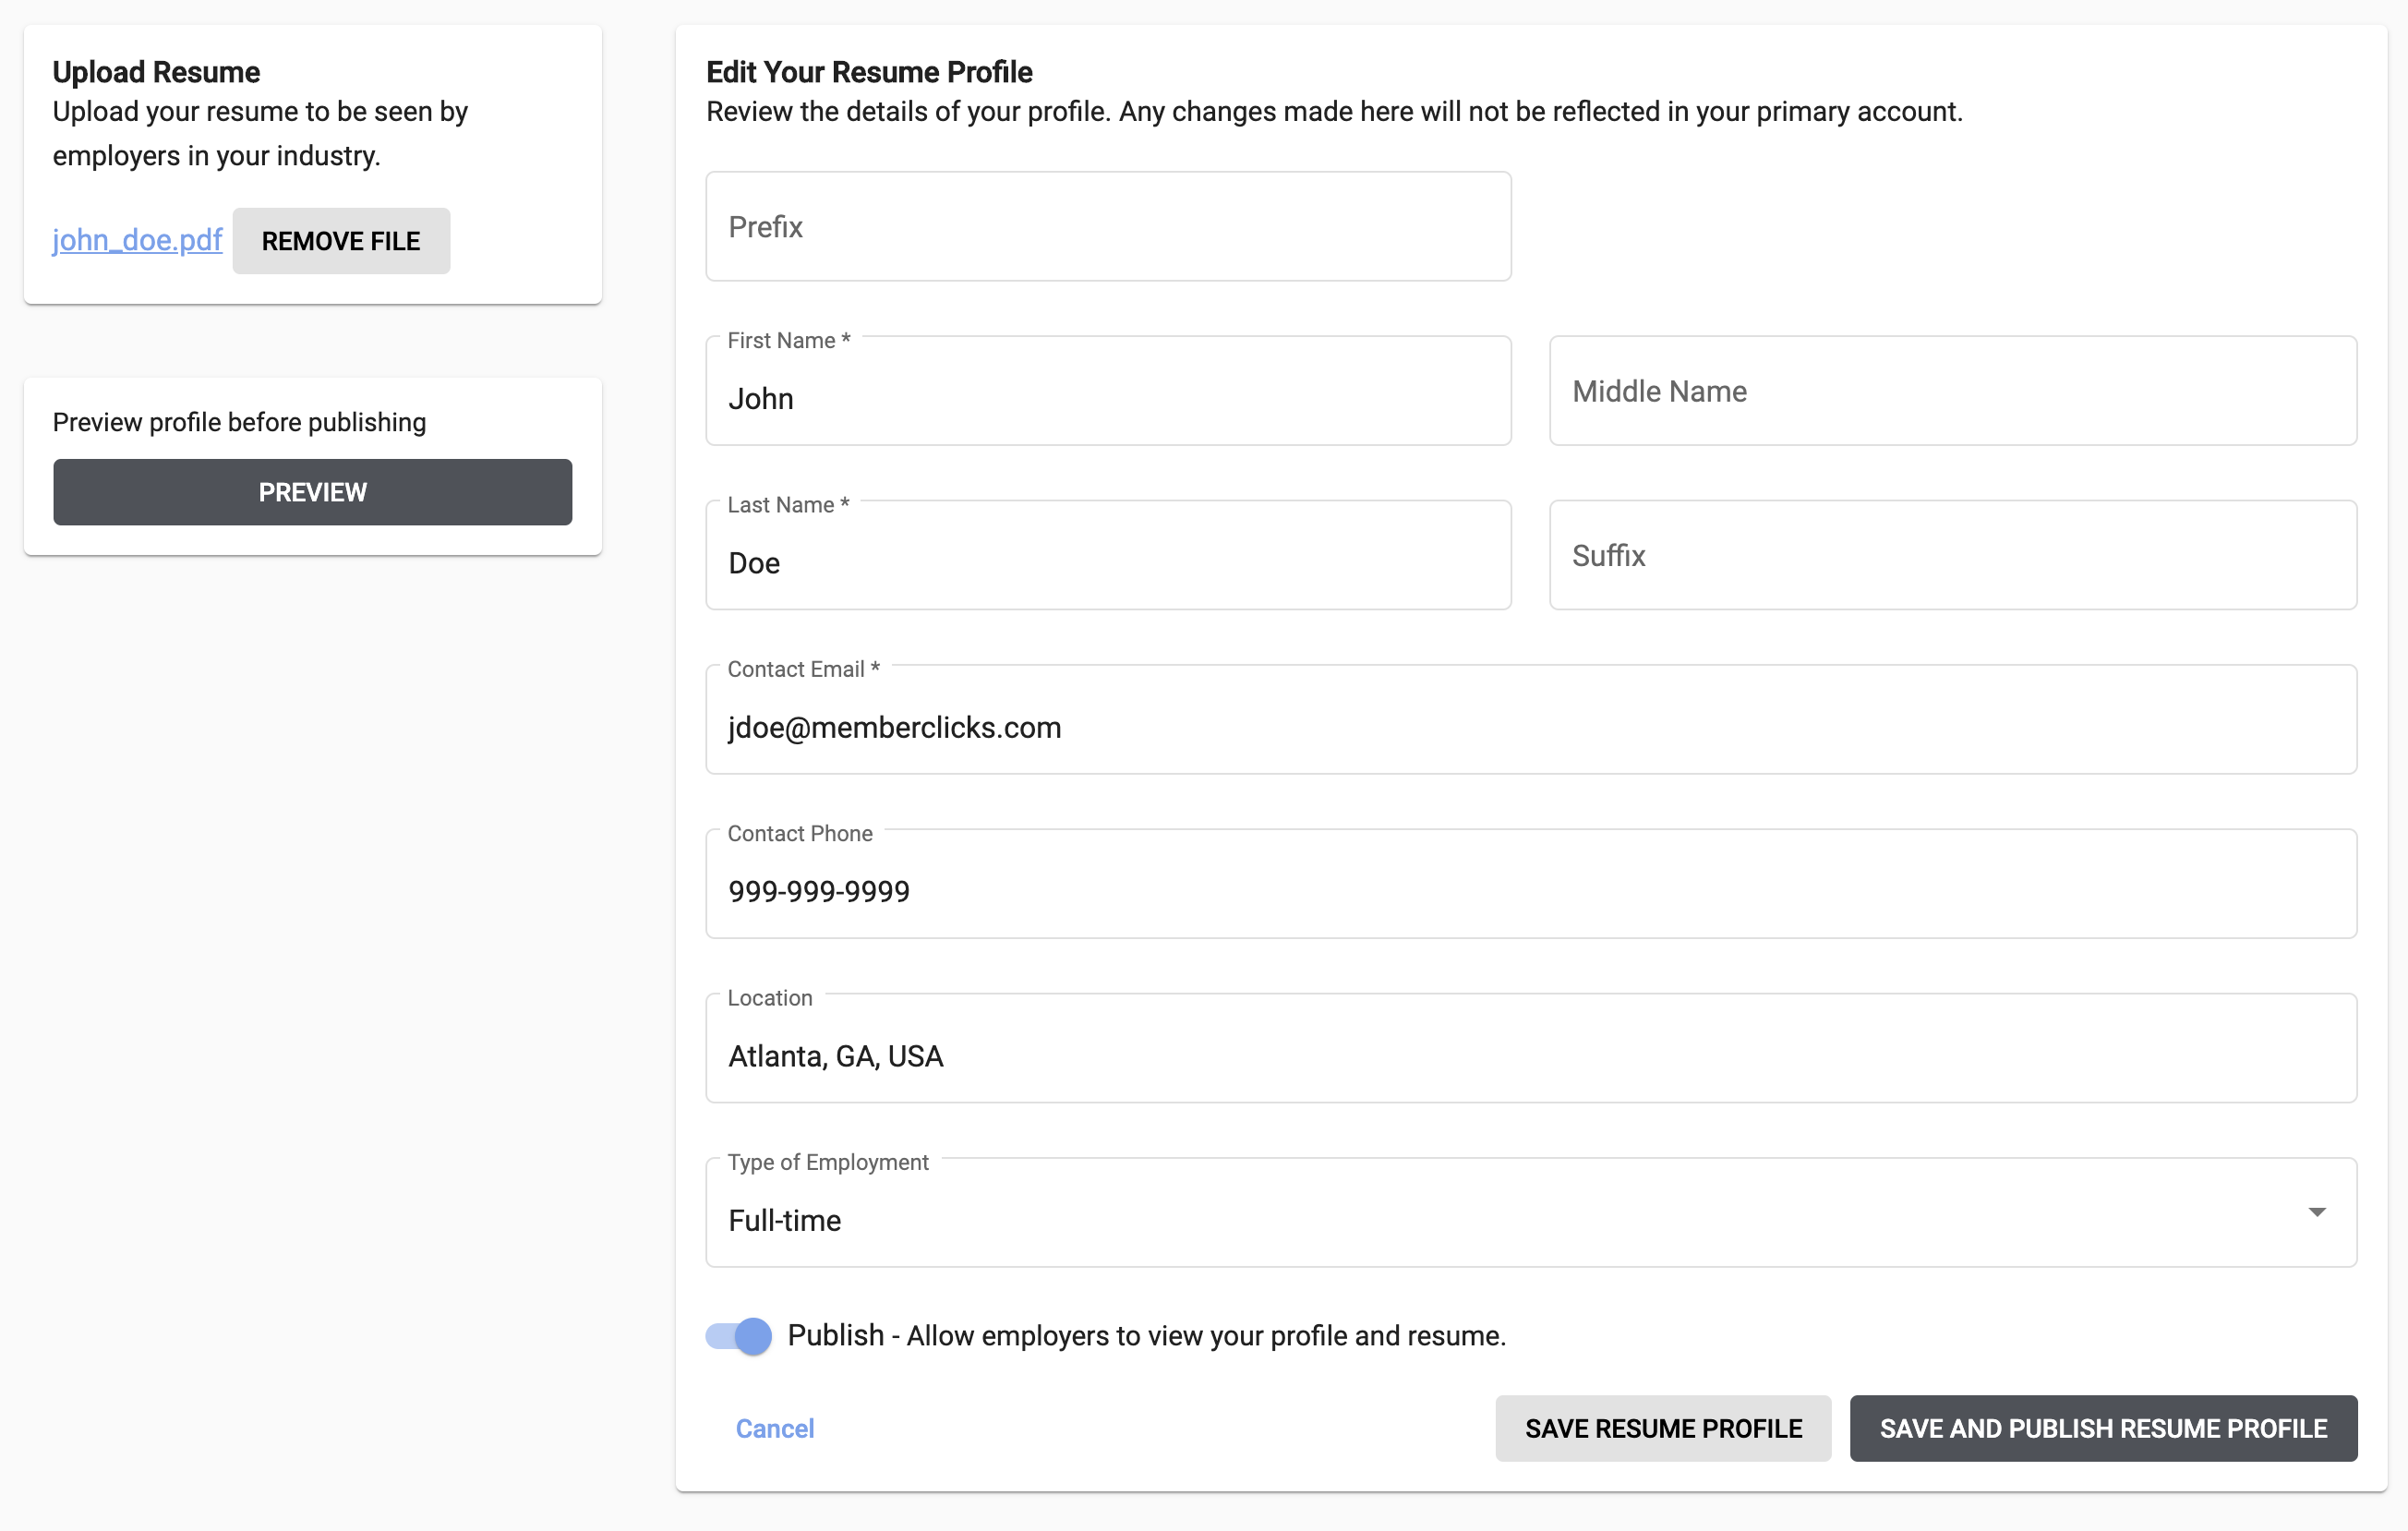Viewport: 2408px width, 1531px height.
Task: Click SAVE RESUME PROFILE
Action: (x=1662, y=1428)
